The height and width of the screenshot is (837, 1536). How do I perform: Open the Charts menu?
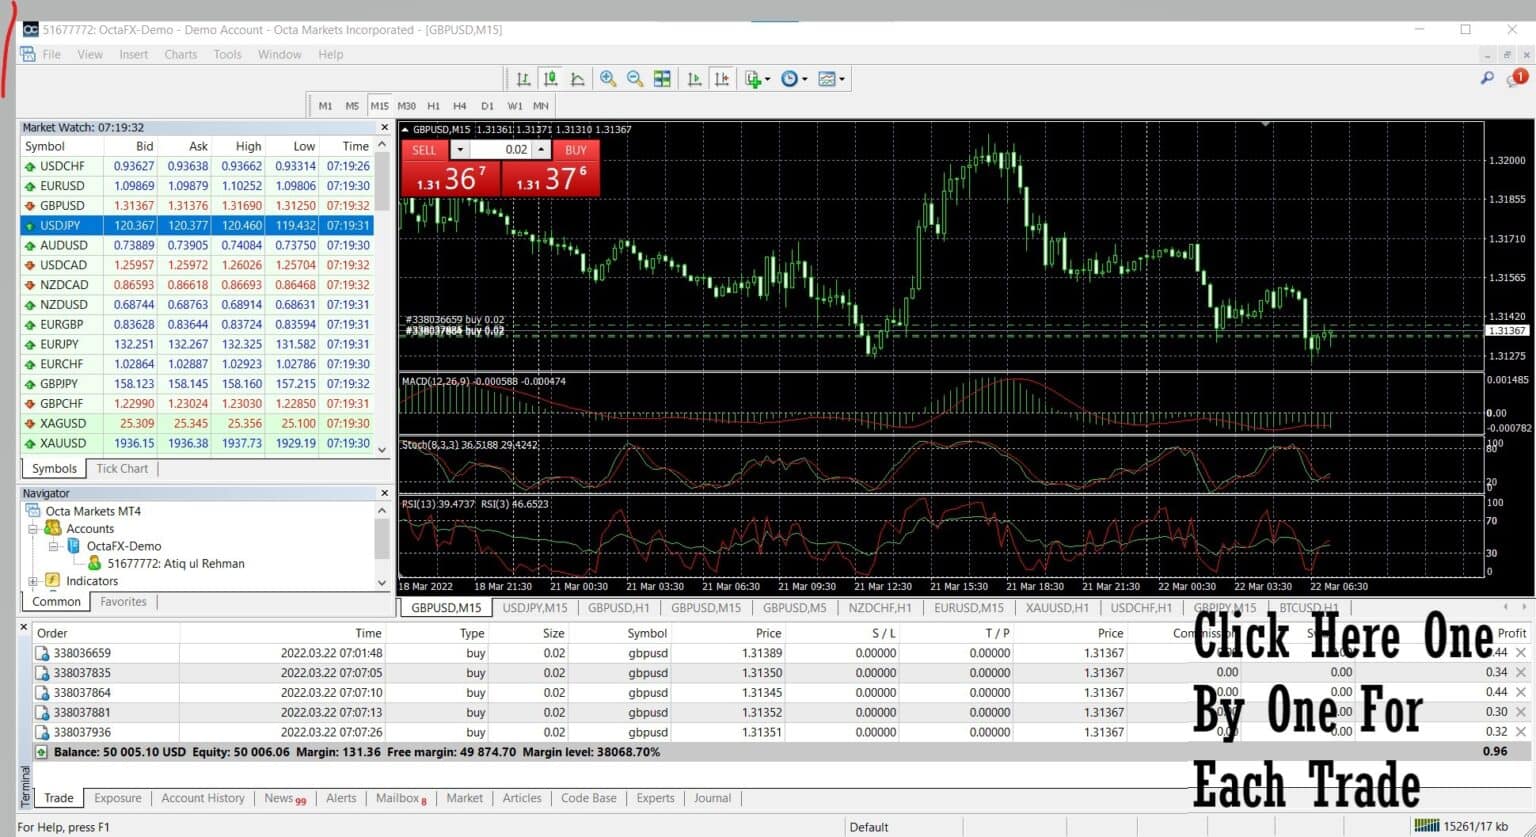coord(180,54)
